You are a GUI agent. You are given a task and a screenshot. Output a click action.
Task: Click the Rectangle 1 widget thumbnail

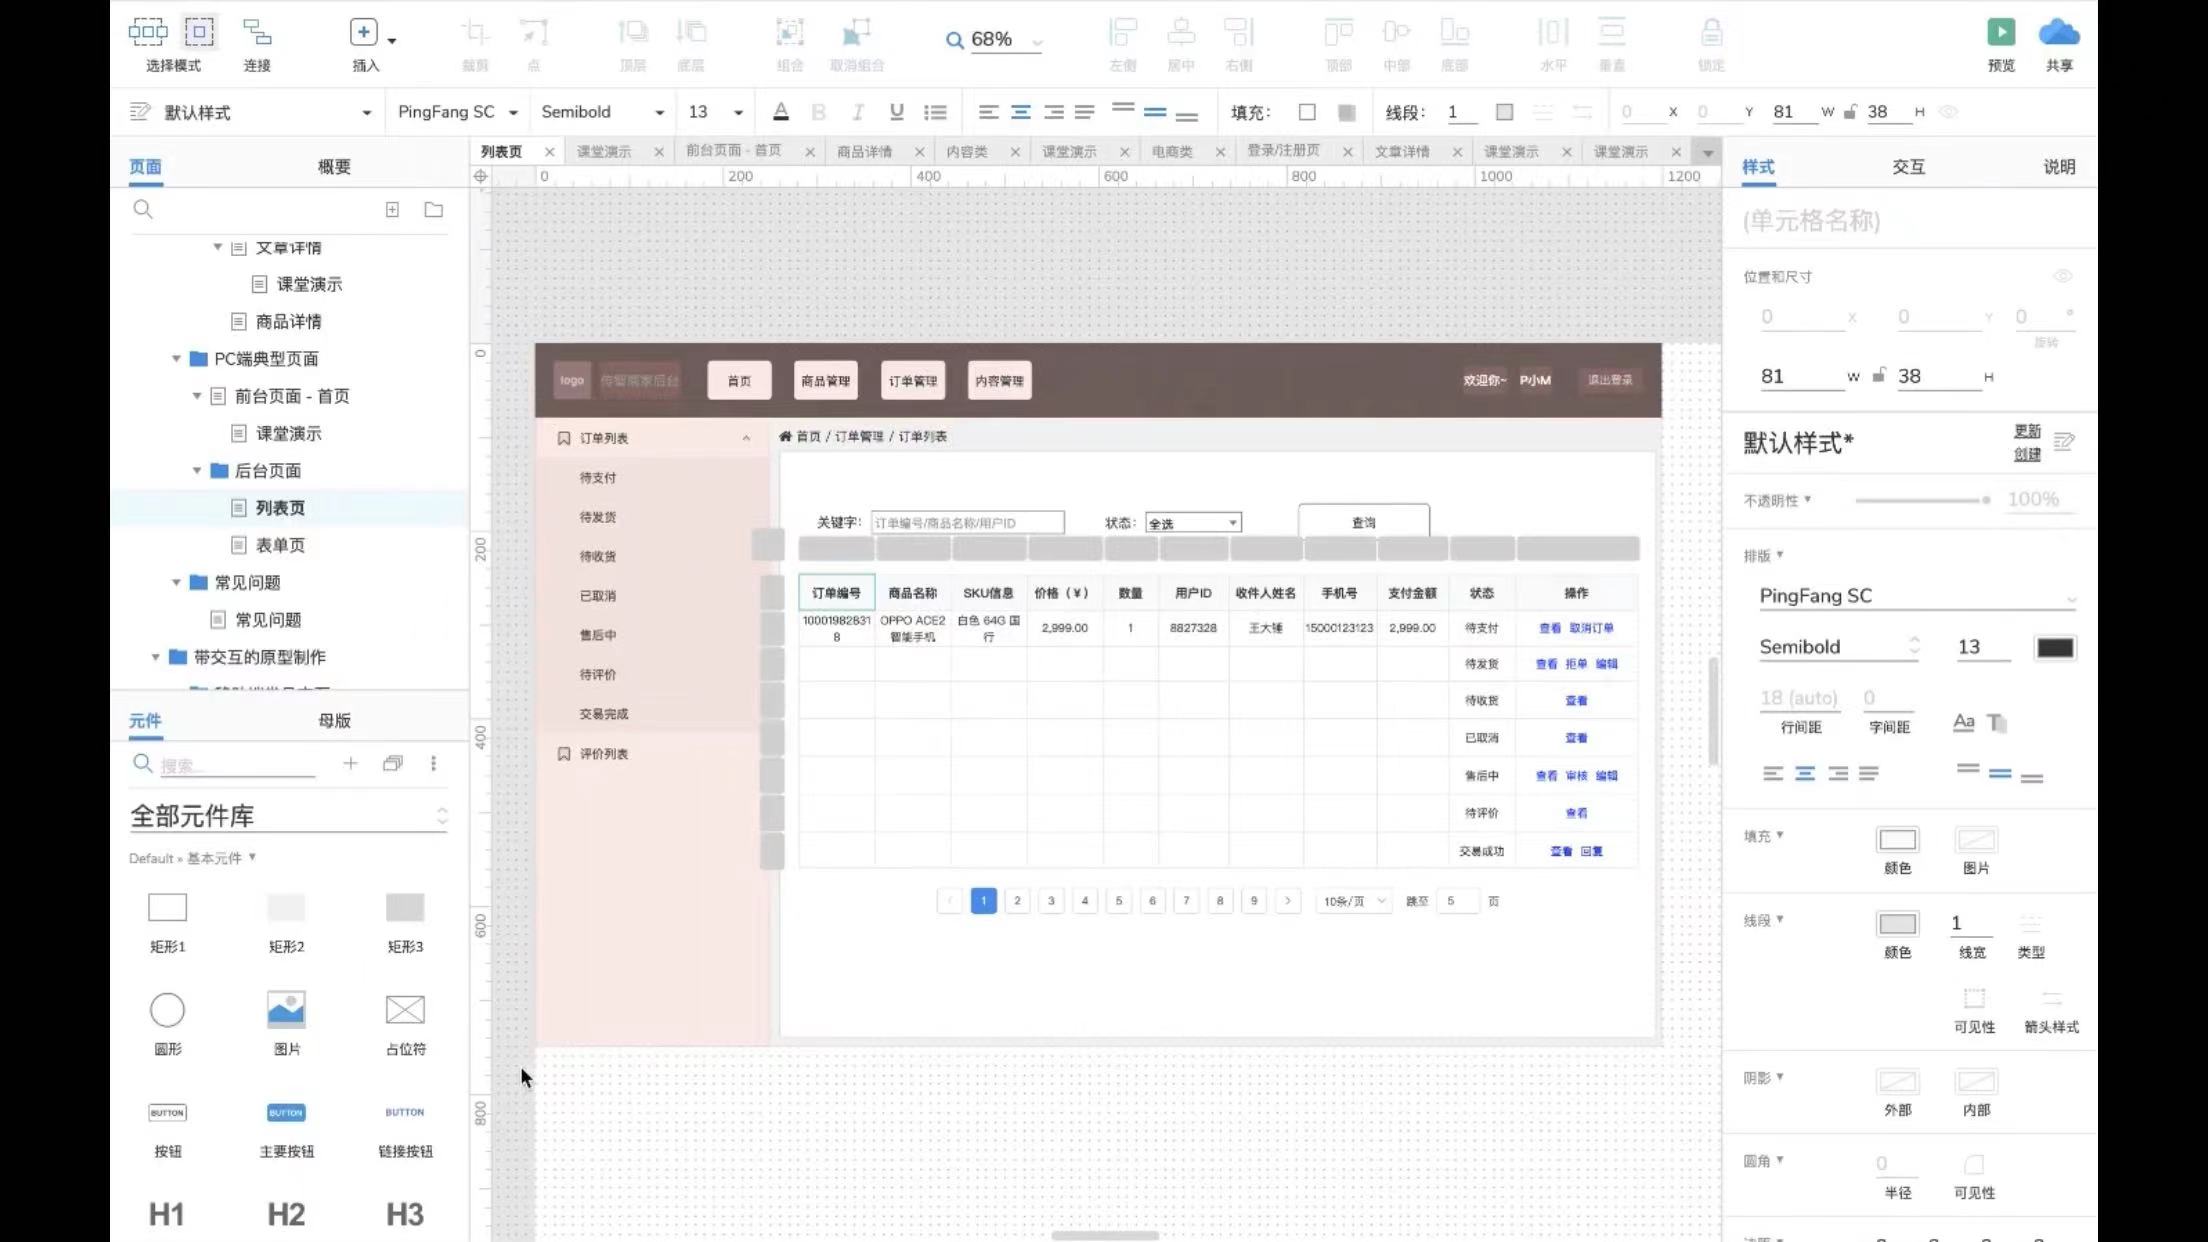[167, 907]
